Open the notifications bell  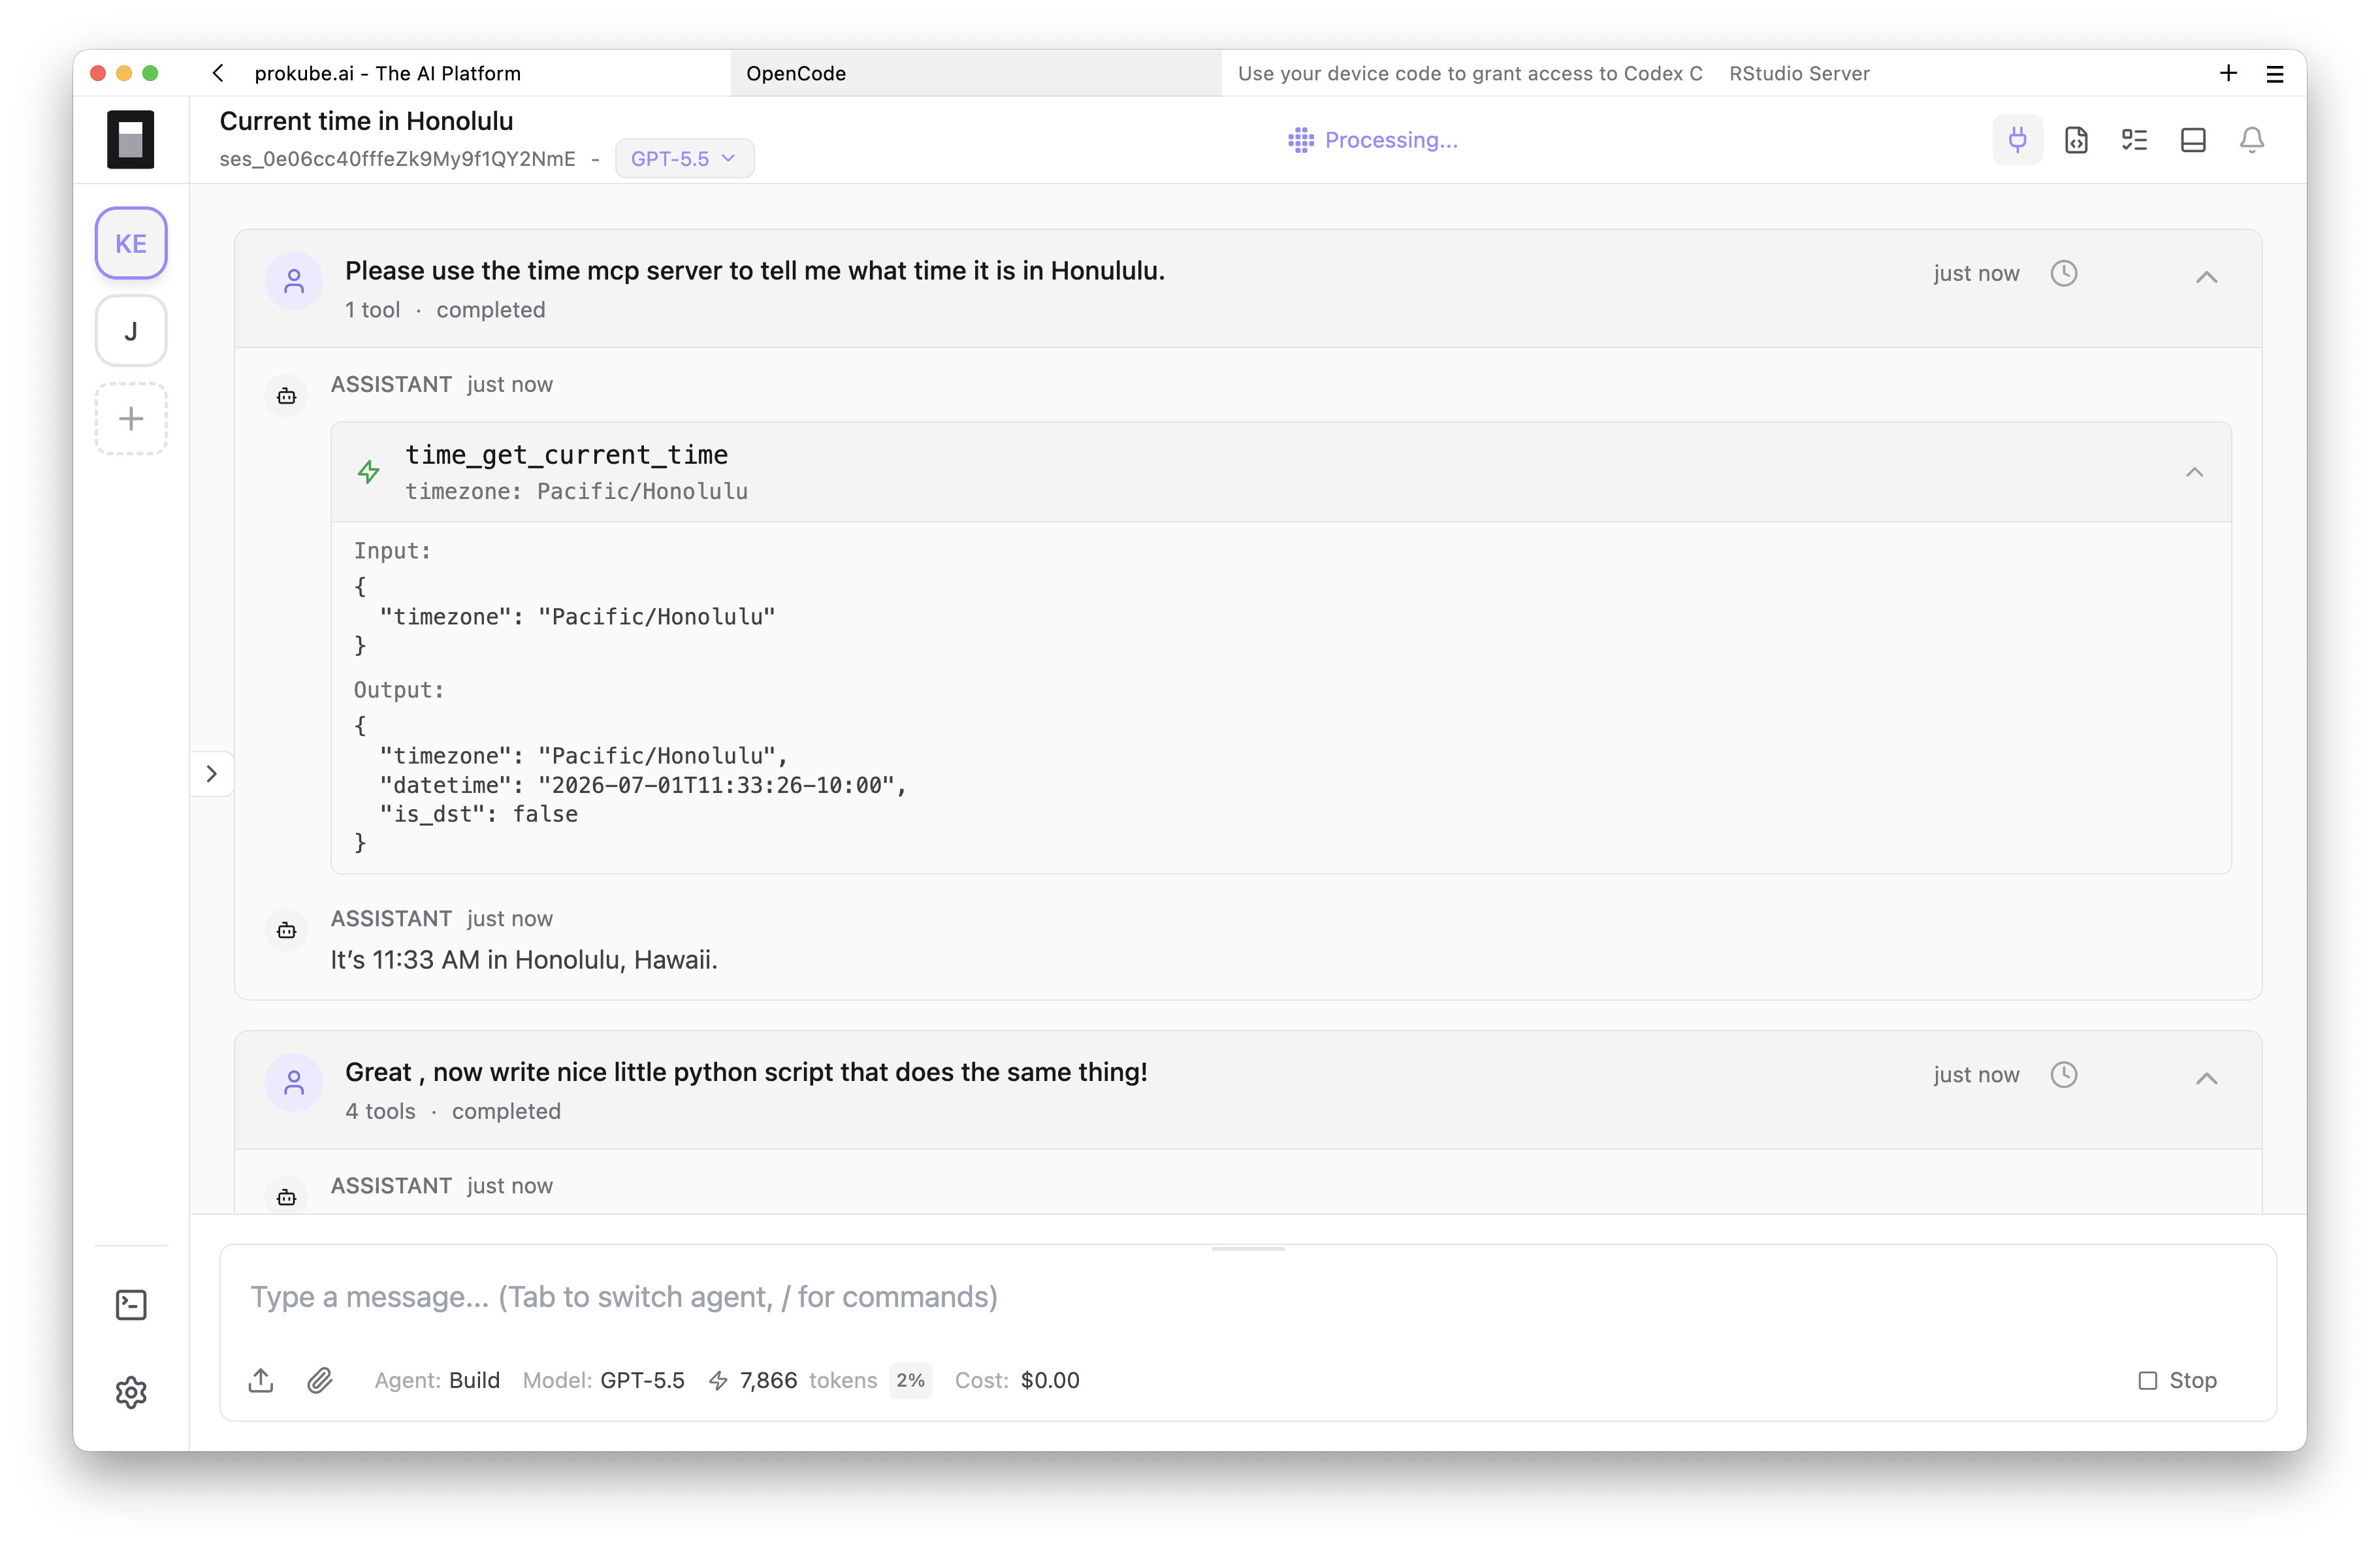click(2252, 140)
